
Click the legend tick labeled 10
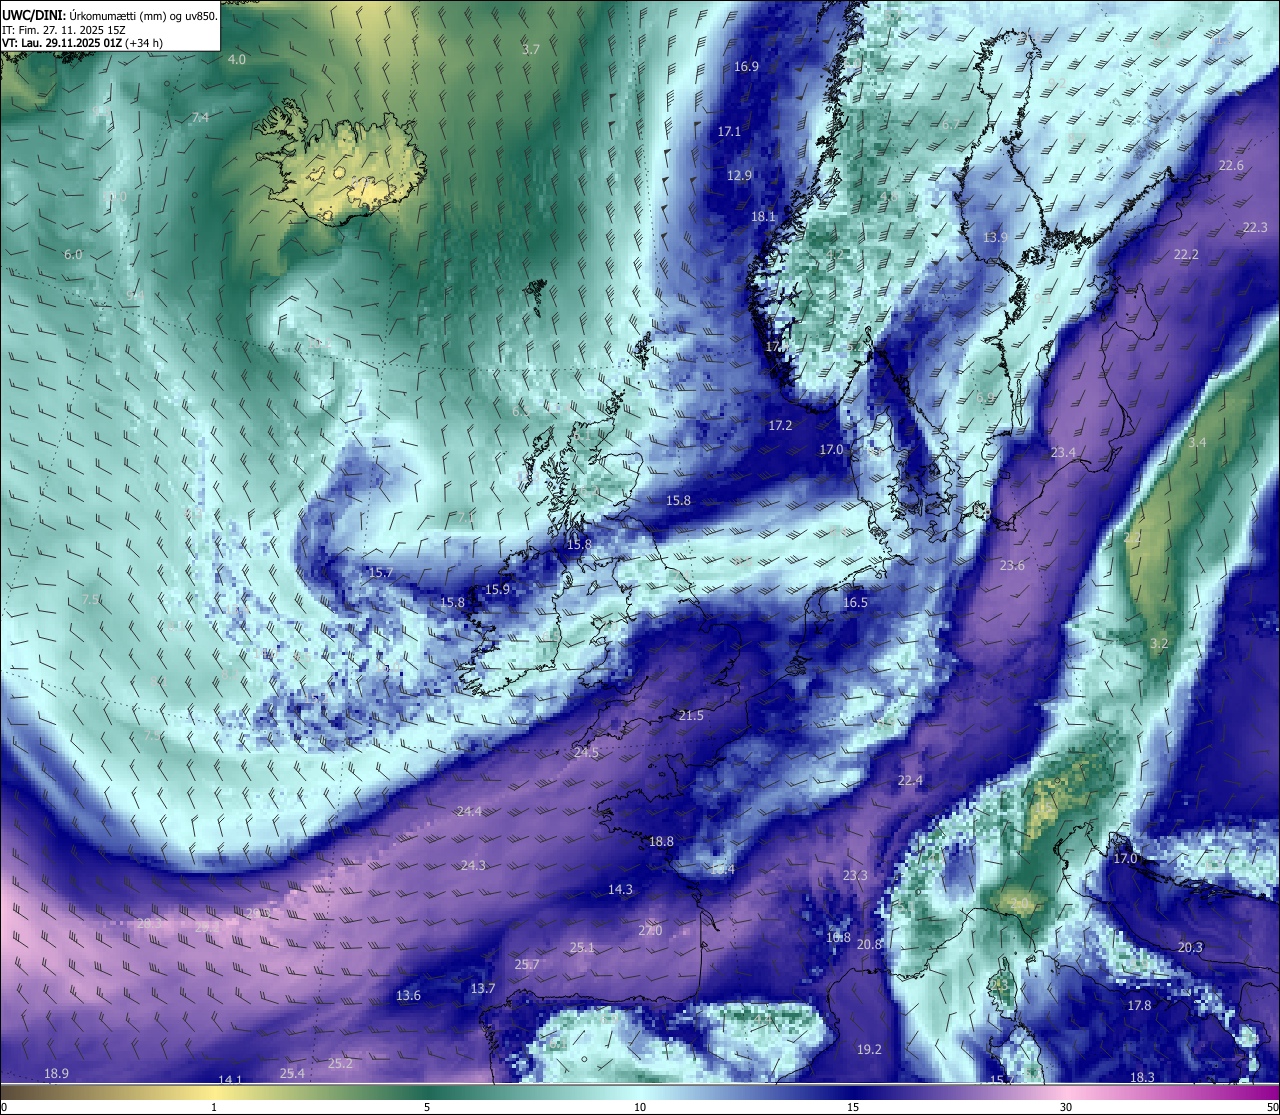[640, 1107]
